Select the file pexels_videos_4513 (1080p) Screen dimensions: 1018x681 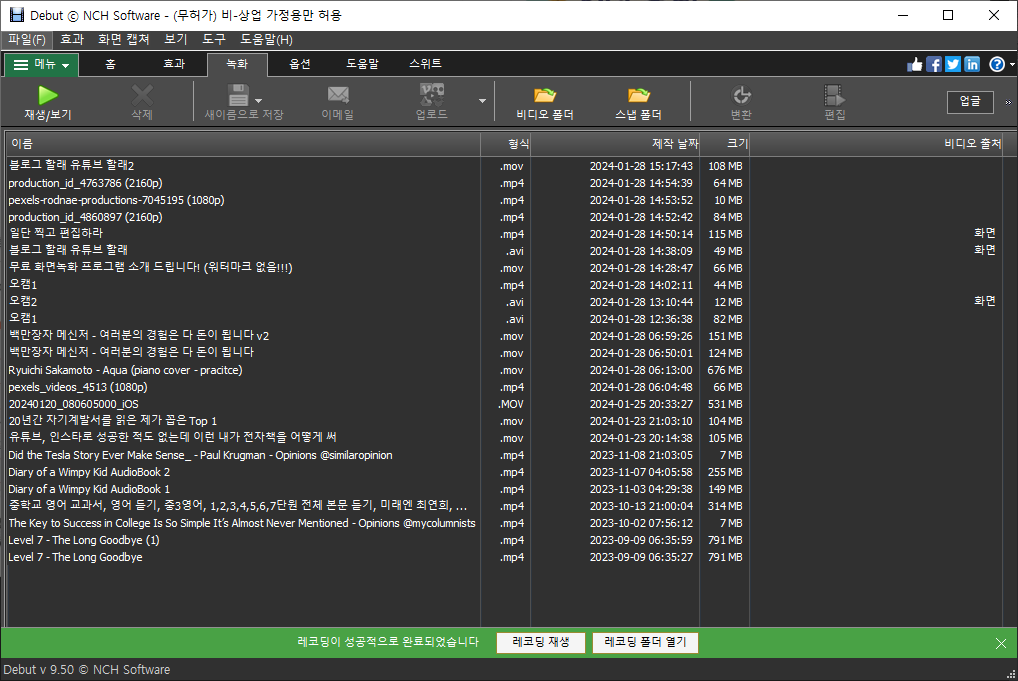77,387
